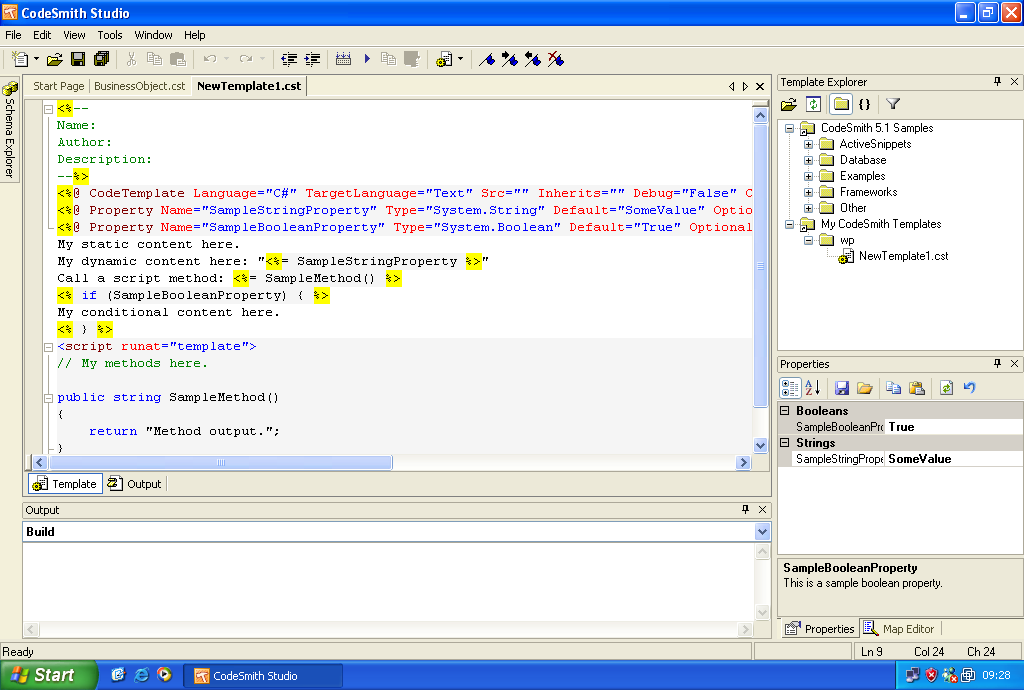Image resolution: width=1024 pixels, height=690 pixels.
Task: Click the Open file toolbar icon
Action: pos(55,59)
